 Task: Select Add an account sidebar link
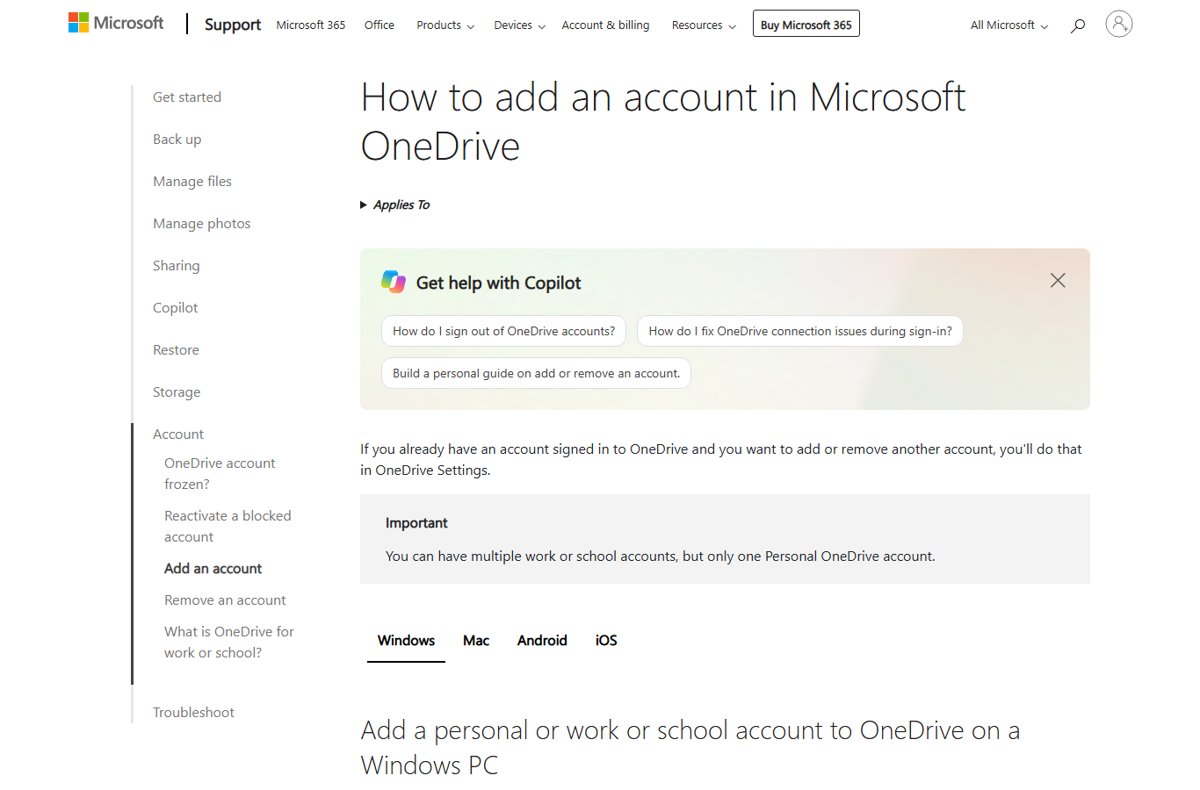[213, 568]
